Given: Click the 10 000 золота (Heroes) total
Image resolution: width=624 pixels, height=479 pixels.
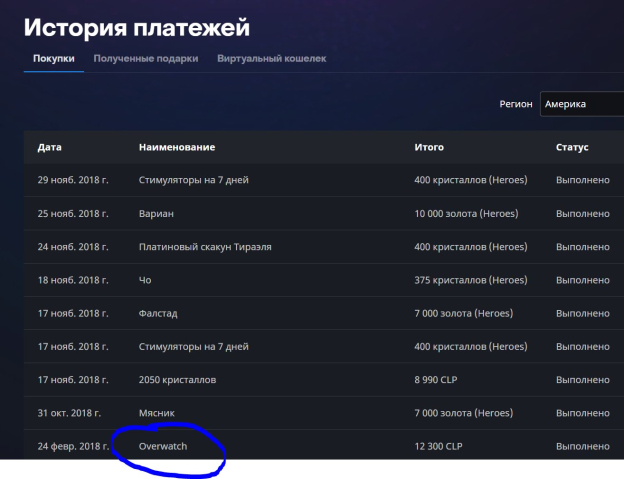Looking at the screenshot, I should click(466, 214).
